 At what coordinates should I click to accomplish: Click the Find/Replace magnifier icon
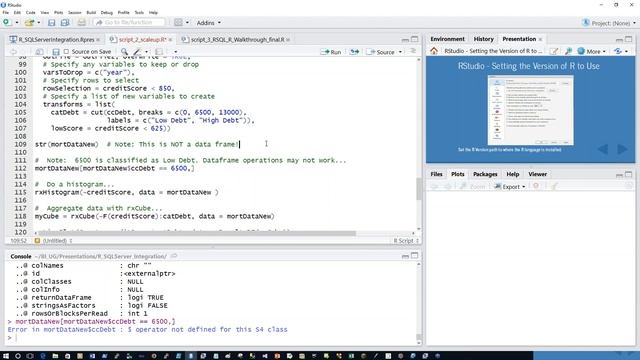tap(124, 52)
